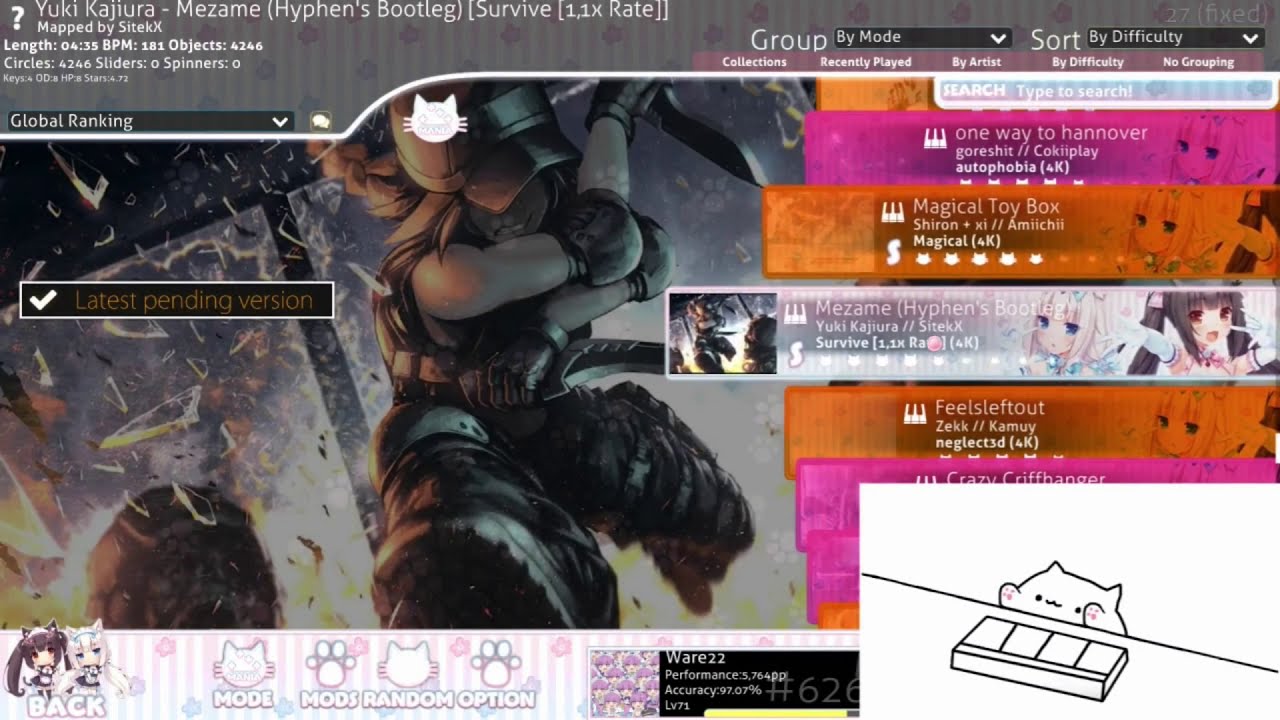
Task: Click the MODE cat icon button
Action: point(242,673)
